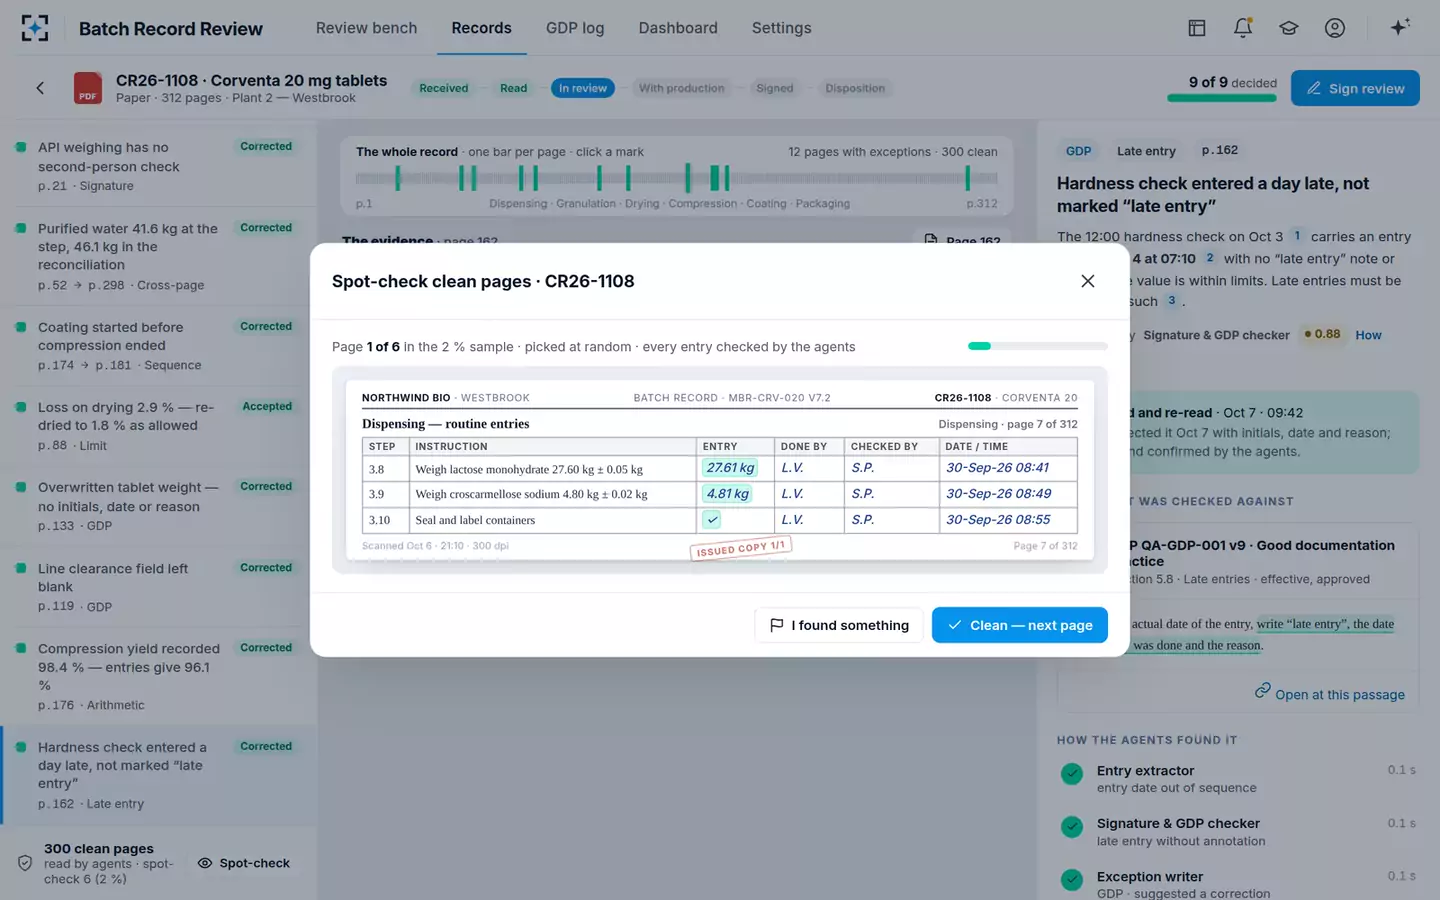1440x900 pixels.
Task: Click the 0.88 confidence score badge
Action: coord(1322,334)
